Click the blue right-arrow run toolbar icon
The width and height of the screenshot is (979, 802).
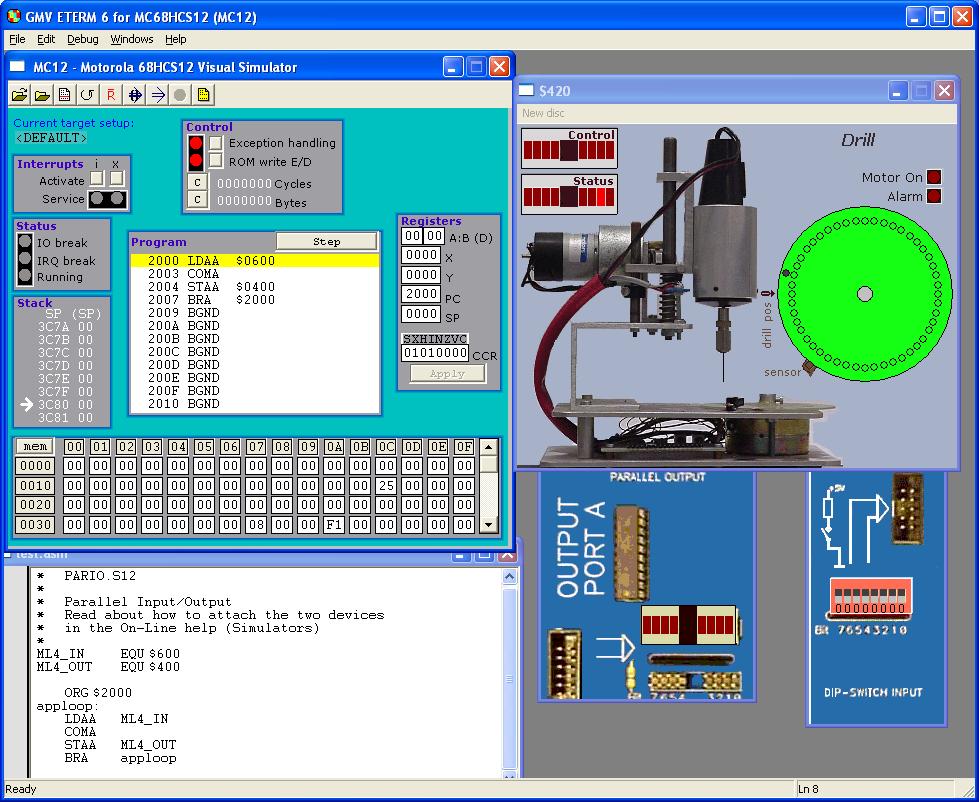pyautogui.click(x=157, y=95)
